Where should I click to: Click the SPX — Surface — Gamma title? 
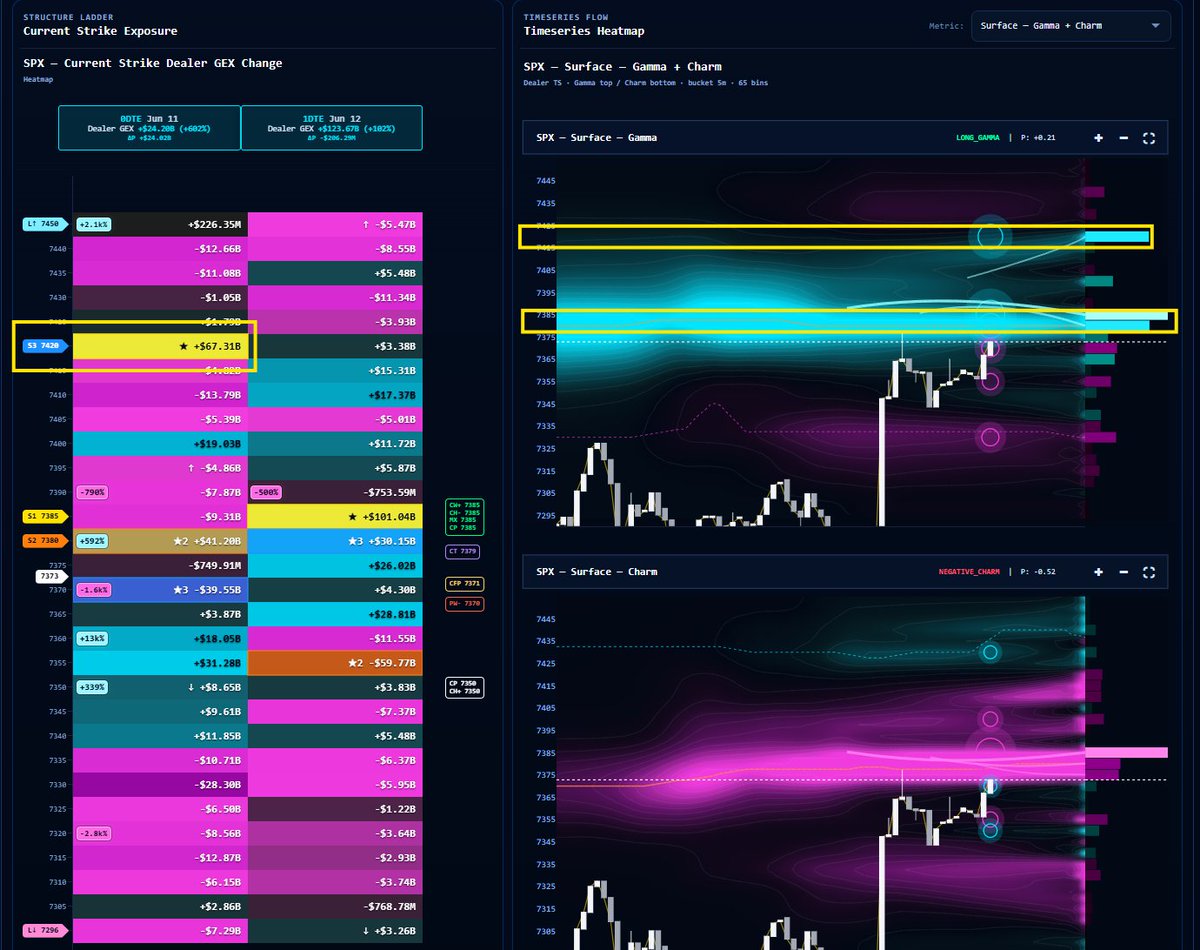point(597,138)
